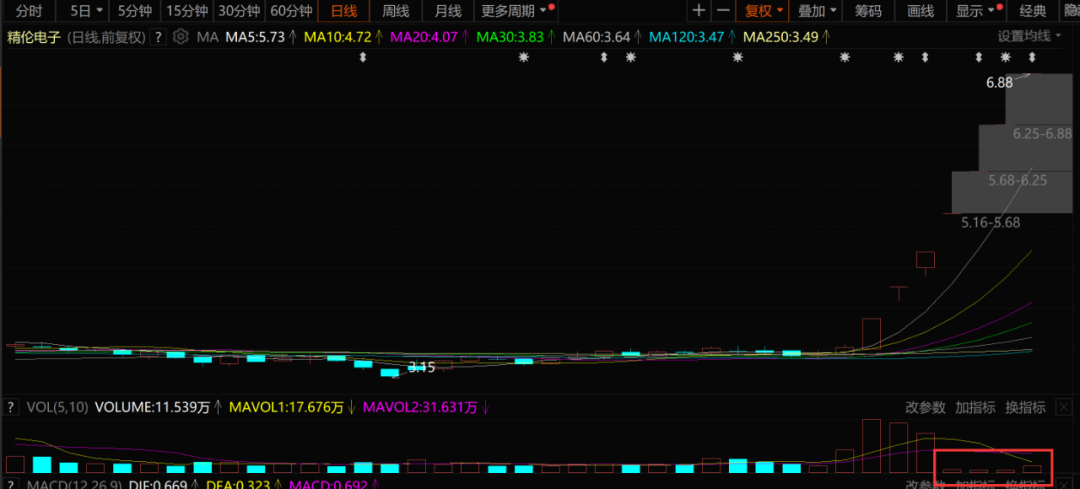Click the 筹码 chip distribution button

click(x=868, y=10)
